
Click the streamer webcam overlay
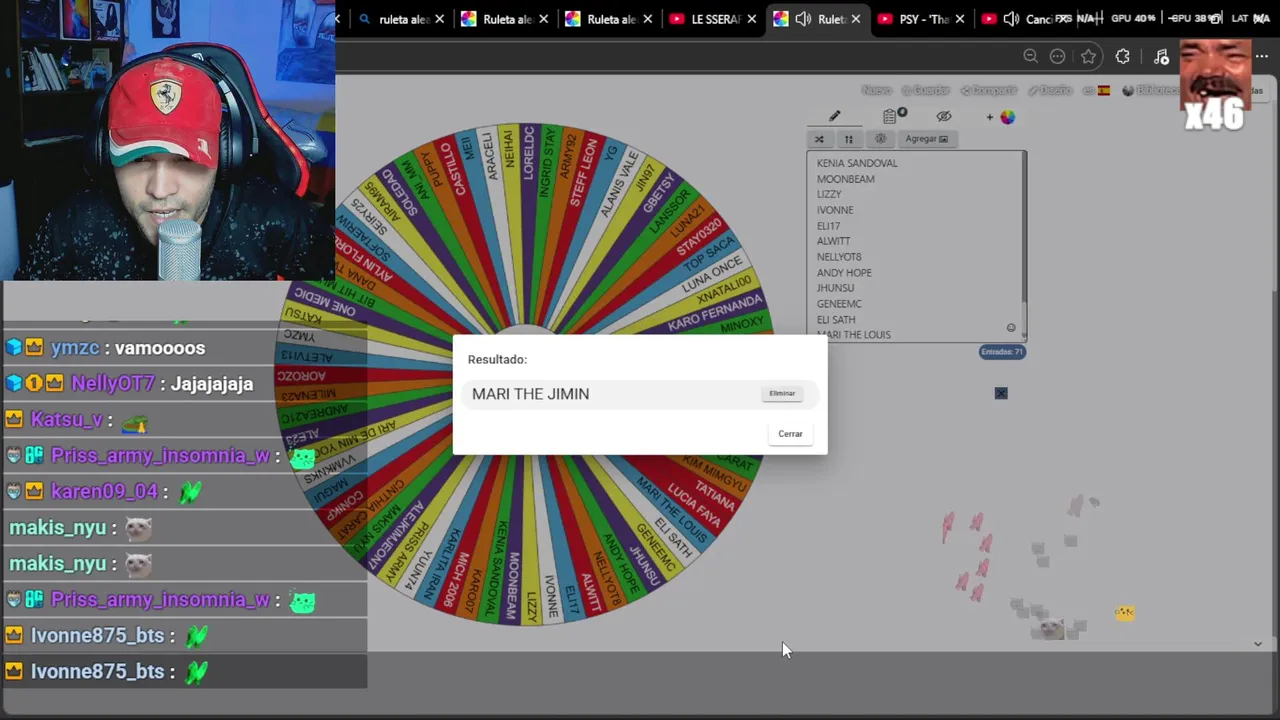[167, 140]
